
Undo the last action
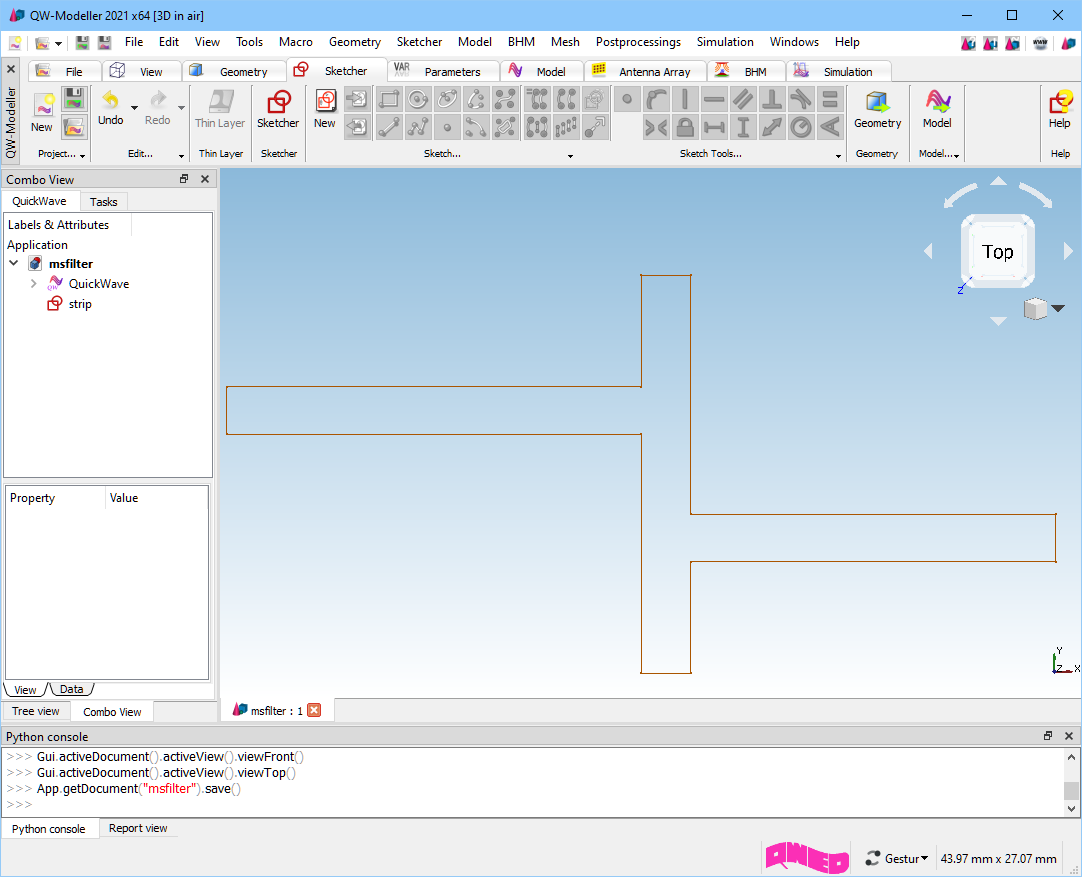[110, 108]
